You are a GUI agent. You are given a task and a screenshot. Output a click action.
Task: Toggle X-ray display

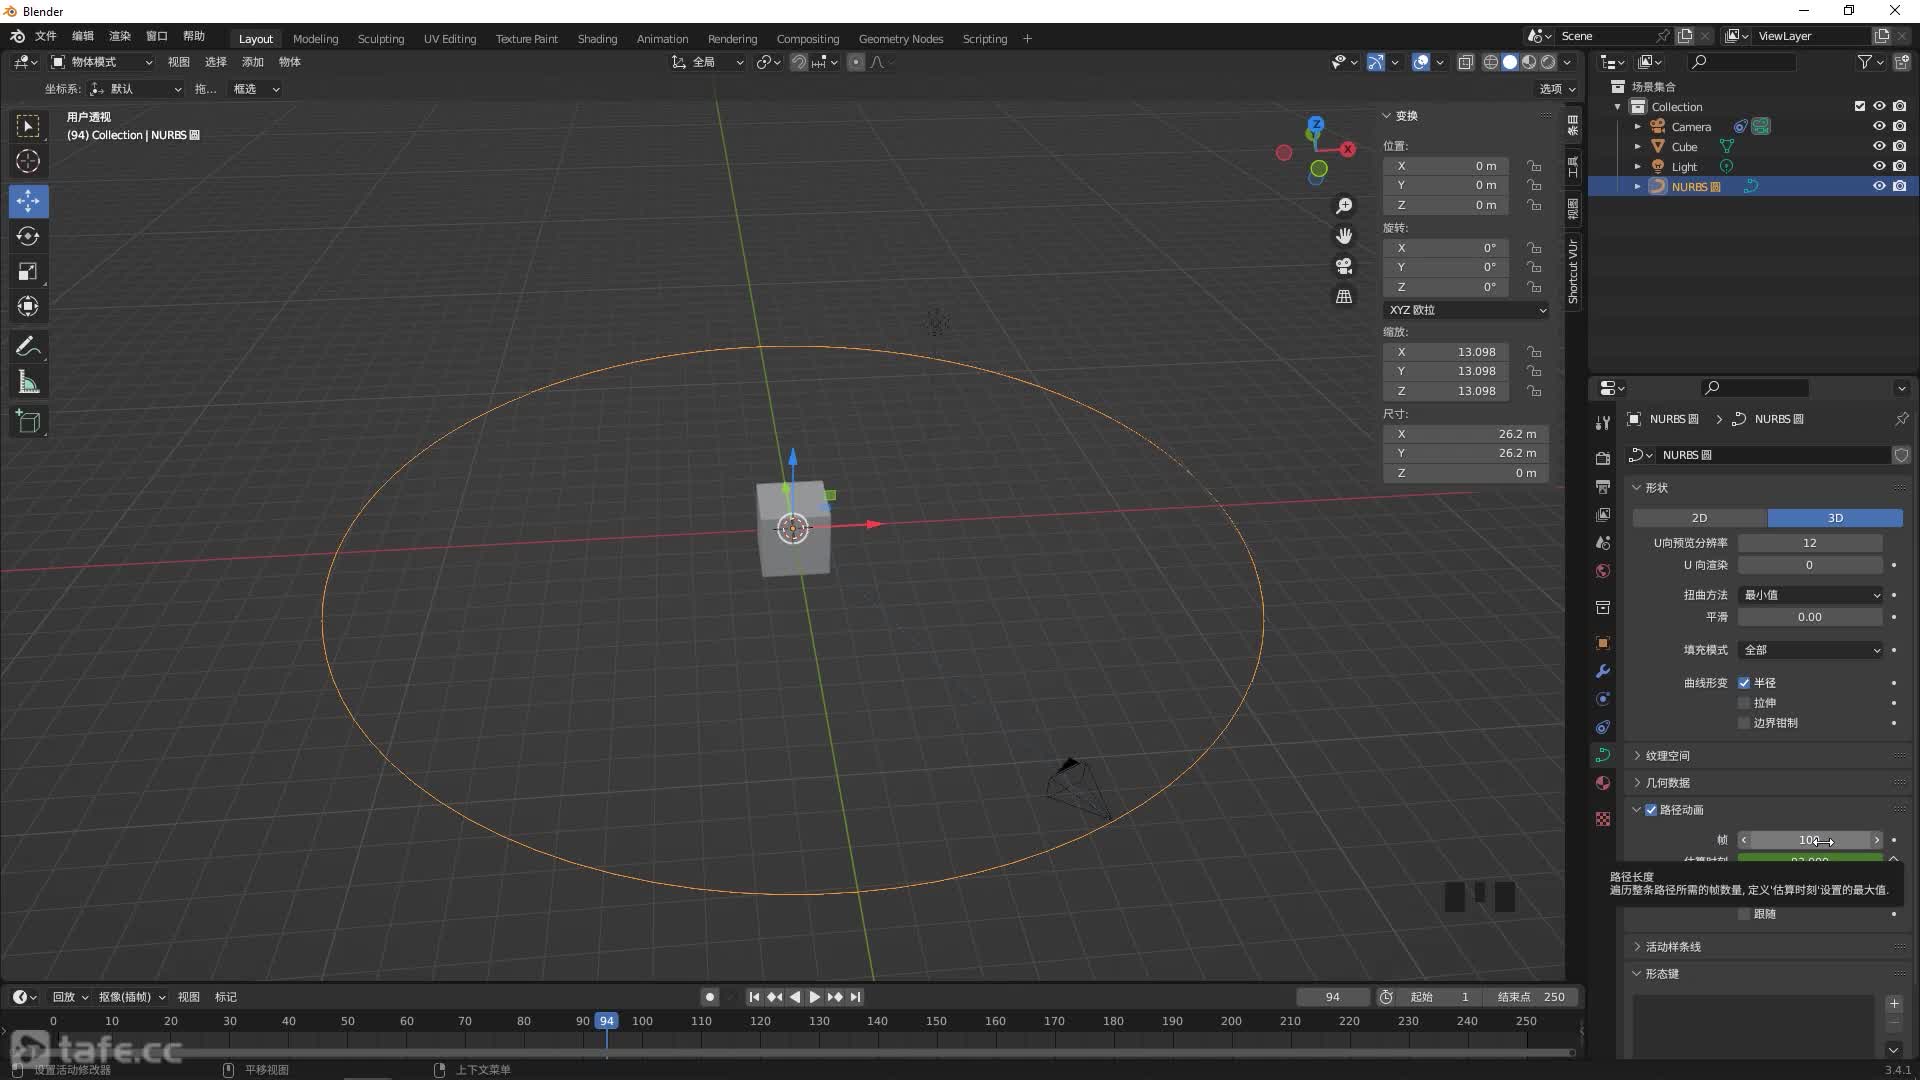tap(1465, 62)
